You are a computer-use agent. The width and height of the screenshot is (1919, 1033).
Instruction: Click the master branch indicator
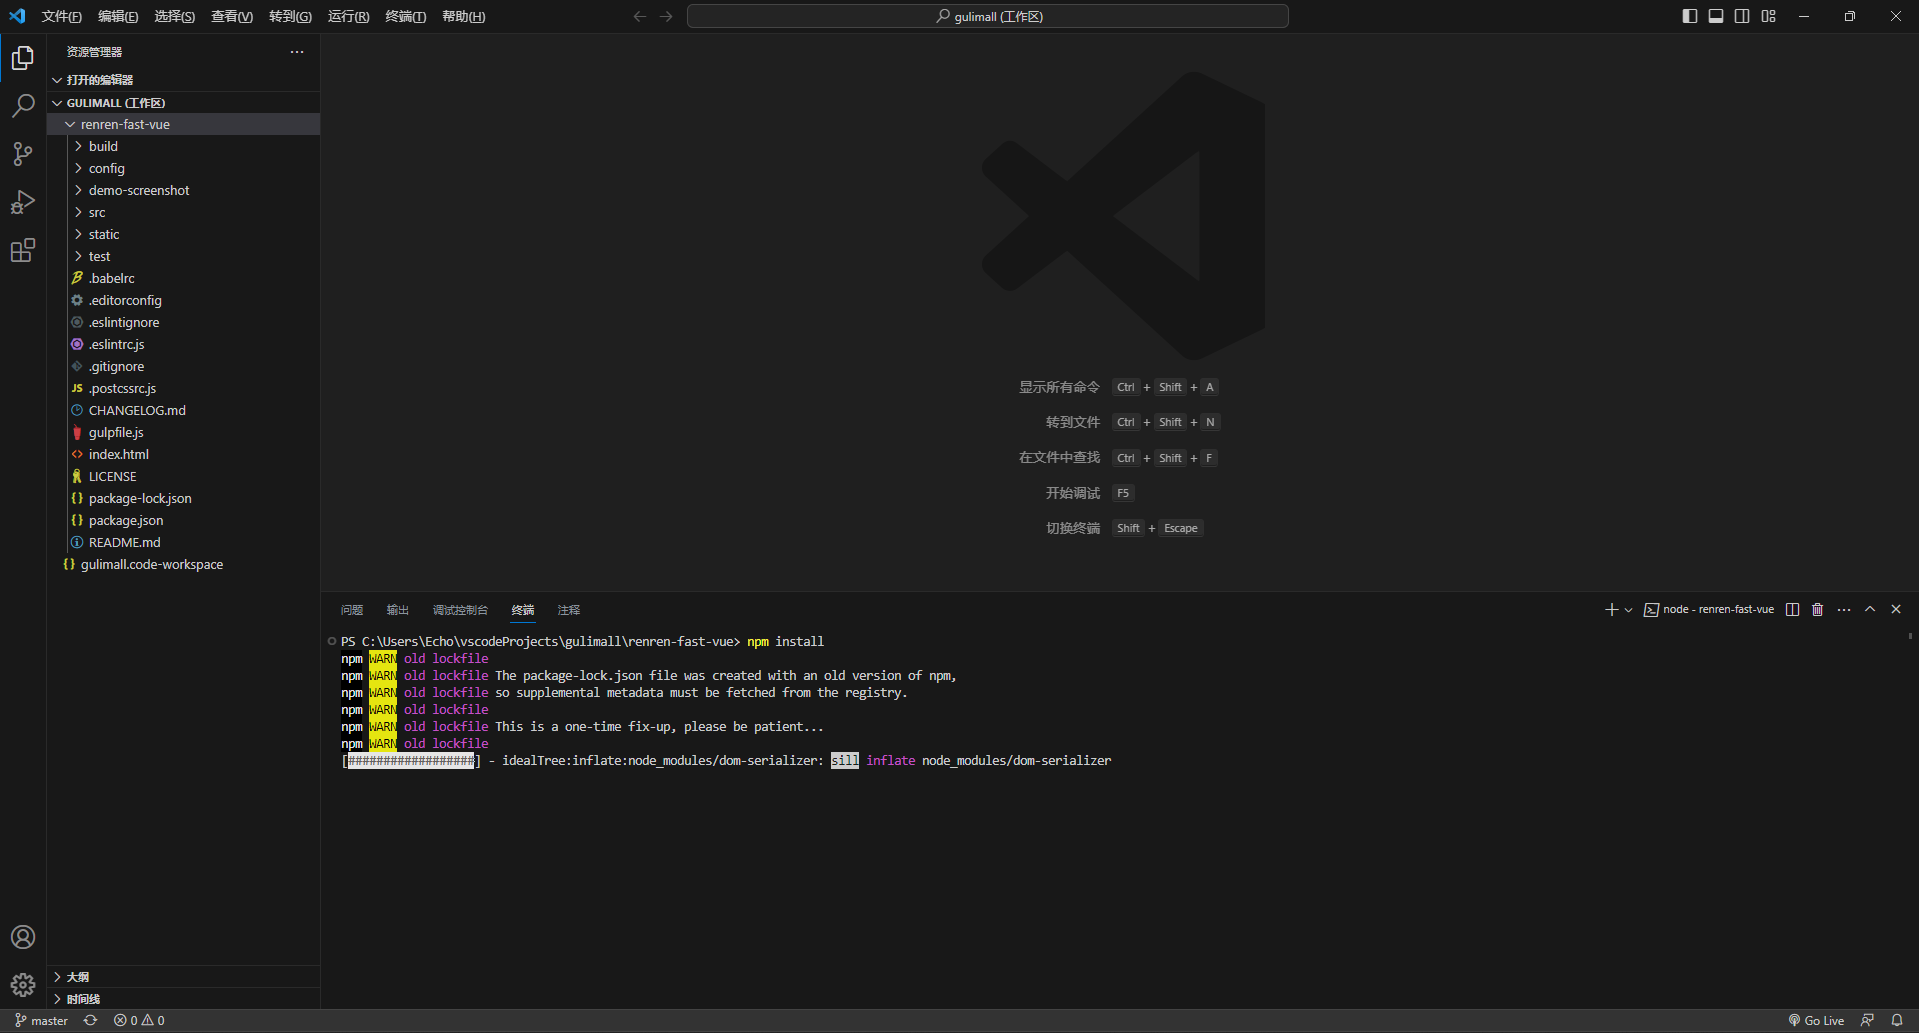(x=42, y=1021)
